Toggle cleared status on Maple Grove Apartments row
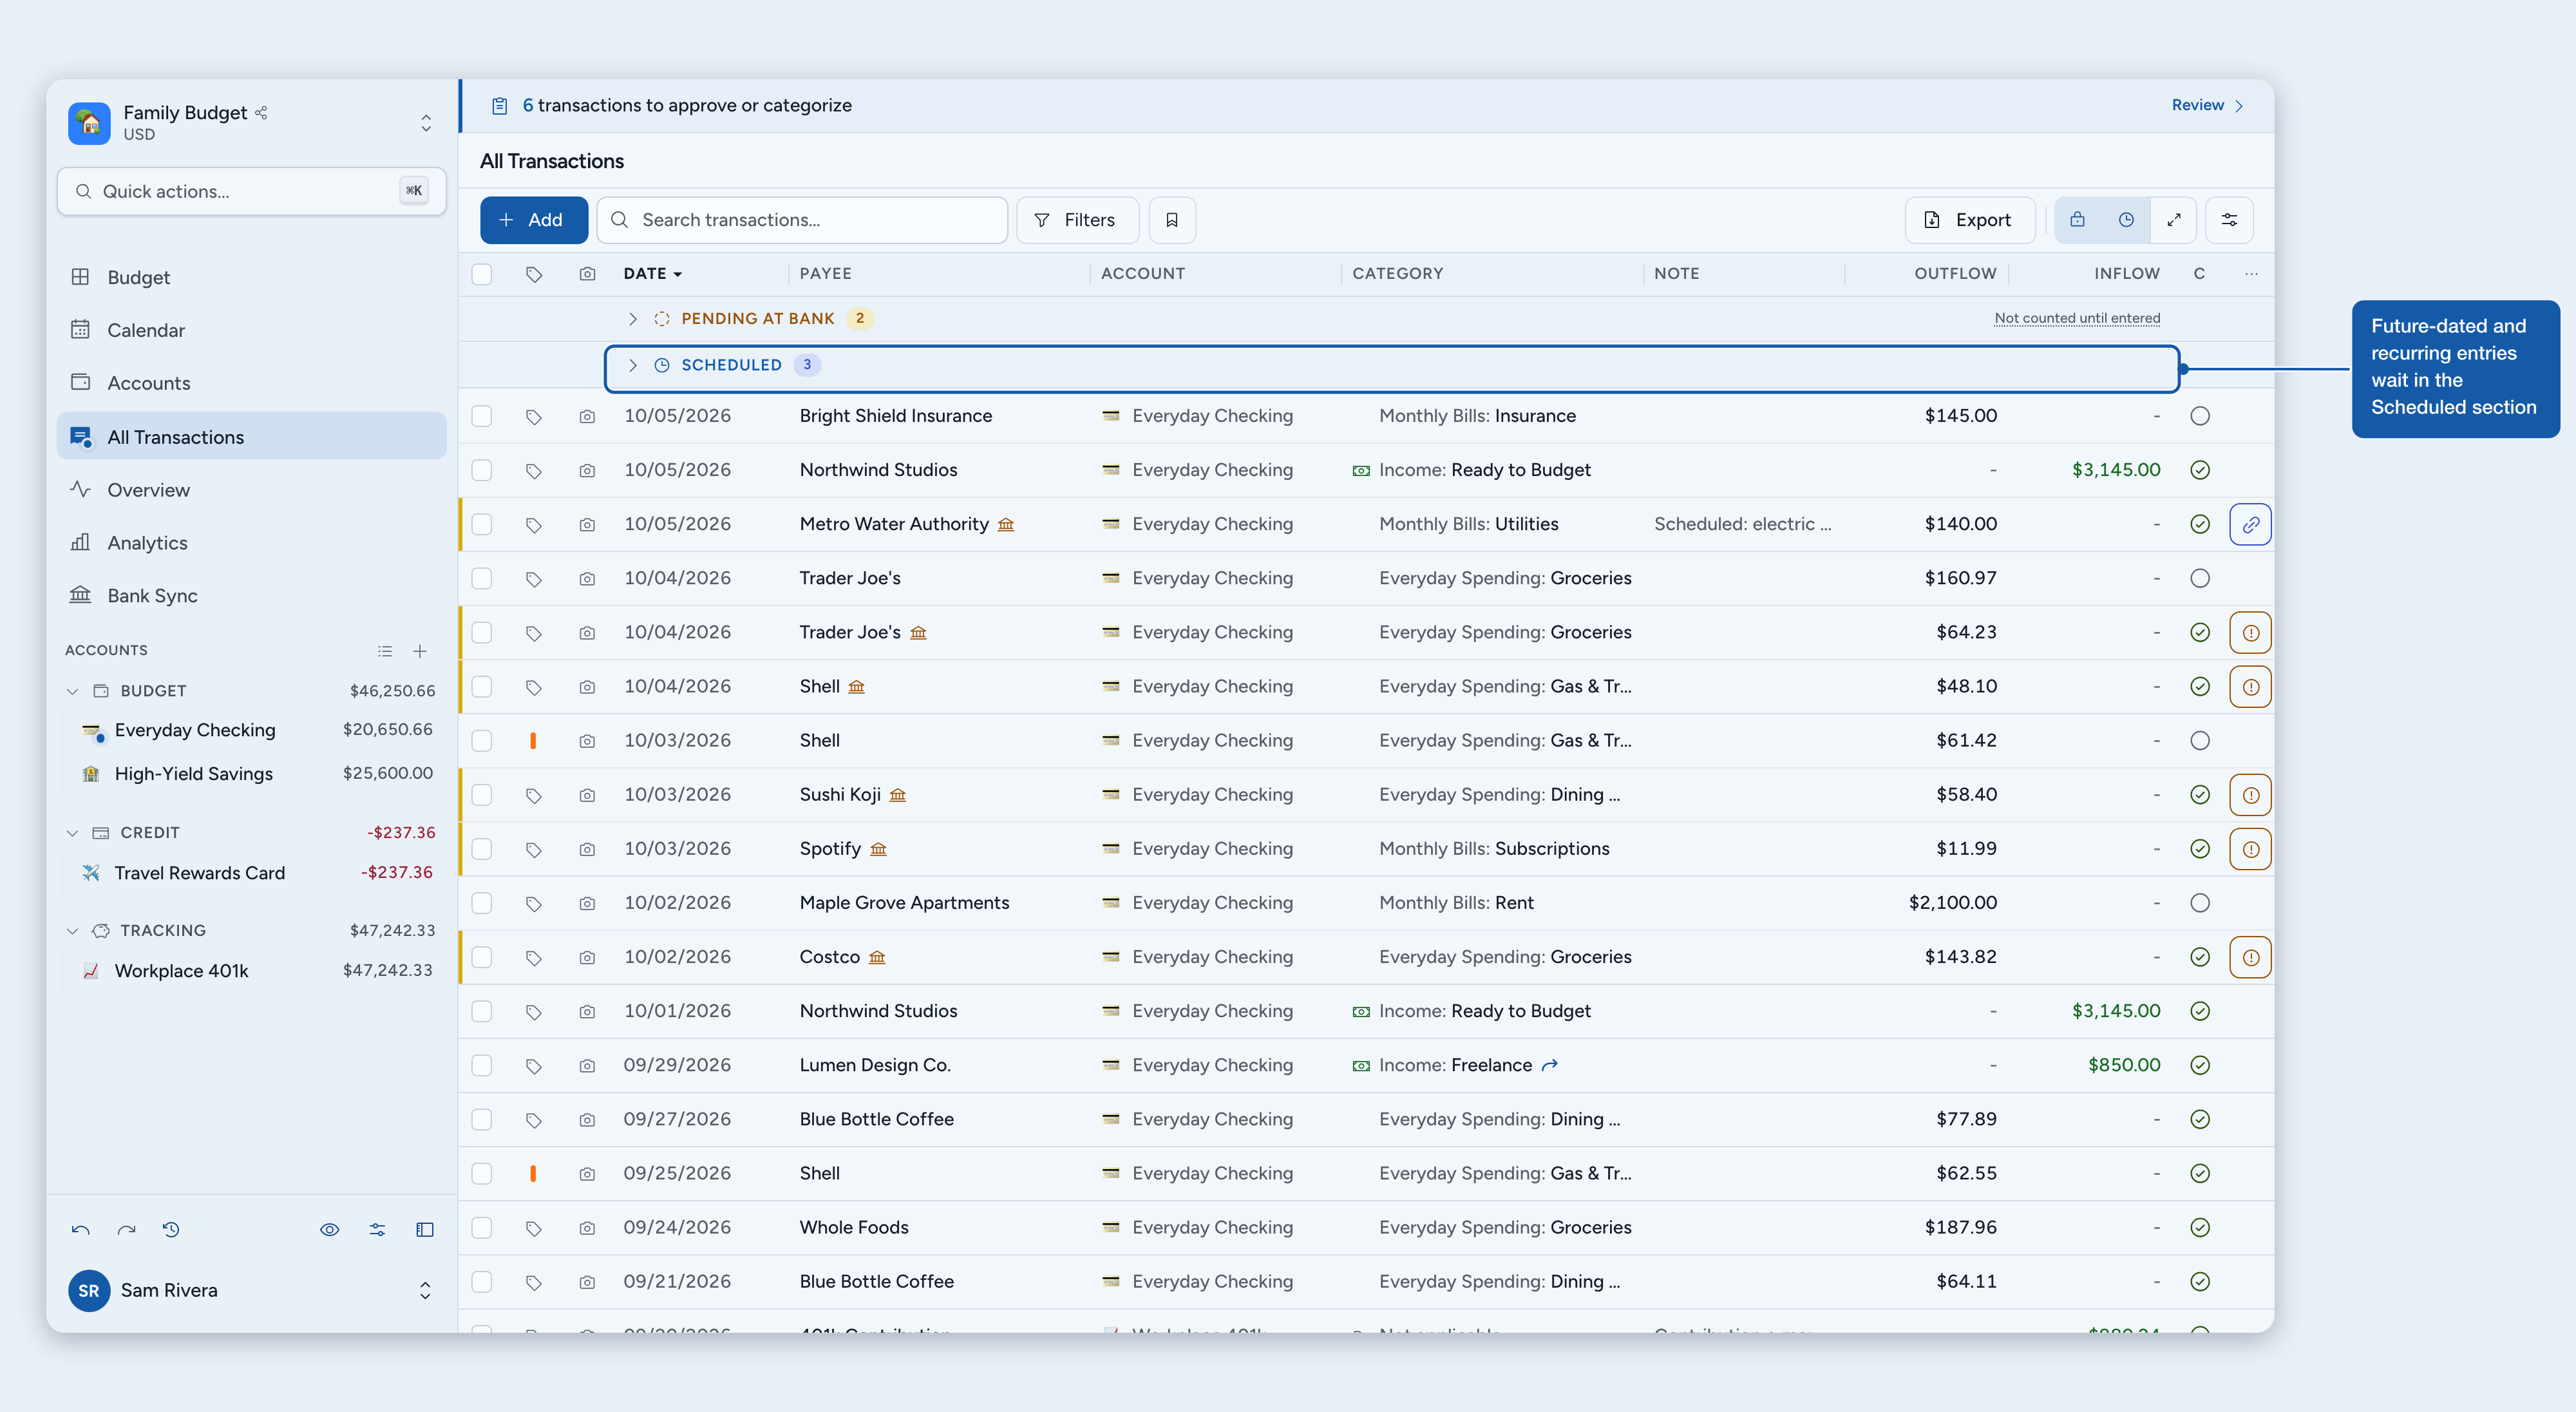 [x=2200, y=903]
